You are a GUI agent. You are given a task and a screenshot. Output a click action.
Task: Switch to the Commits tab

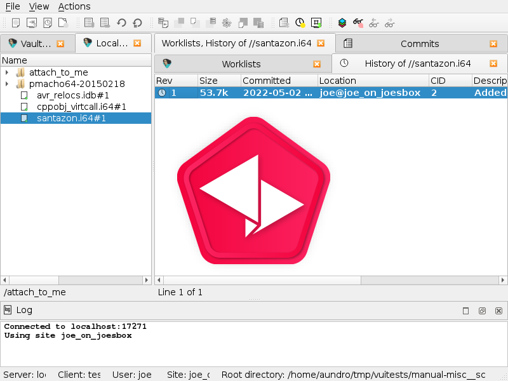(420, 44)
